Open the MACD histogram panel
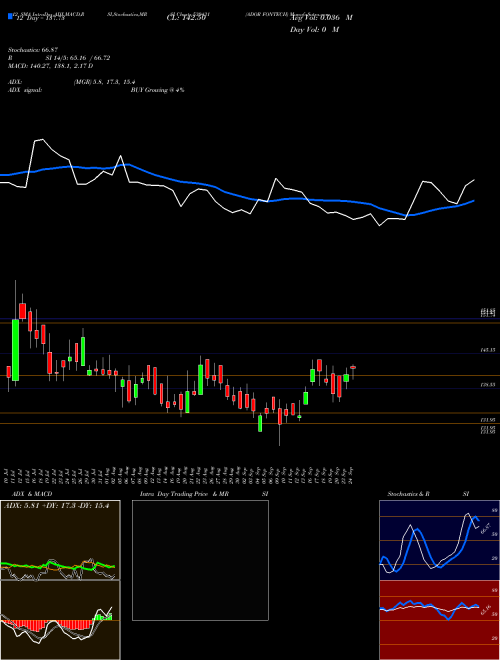500x660 pixels. pos(60,620)
